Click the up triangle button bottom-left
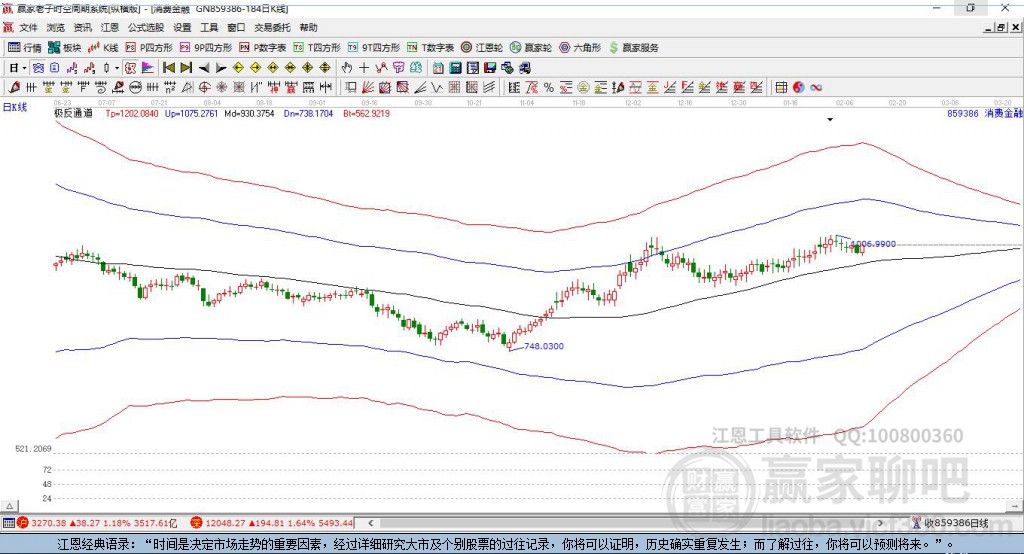Screen dimensions: 1024x554 10,506
